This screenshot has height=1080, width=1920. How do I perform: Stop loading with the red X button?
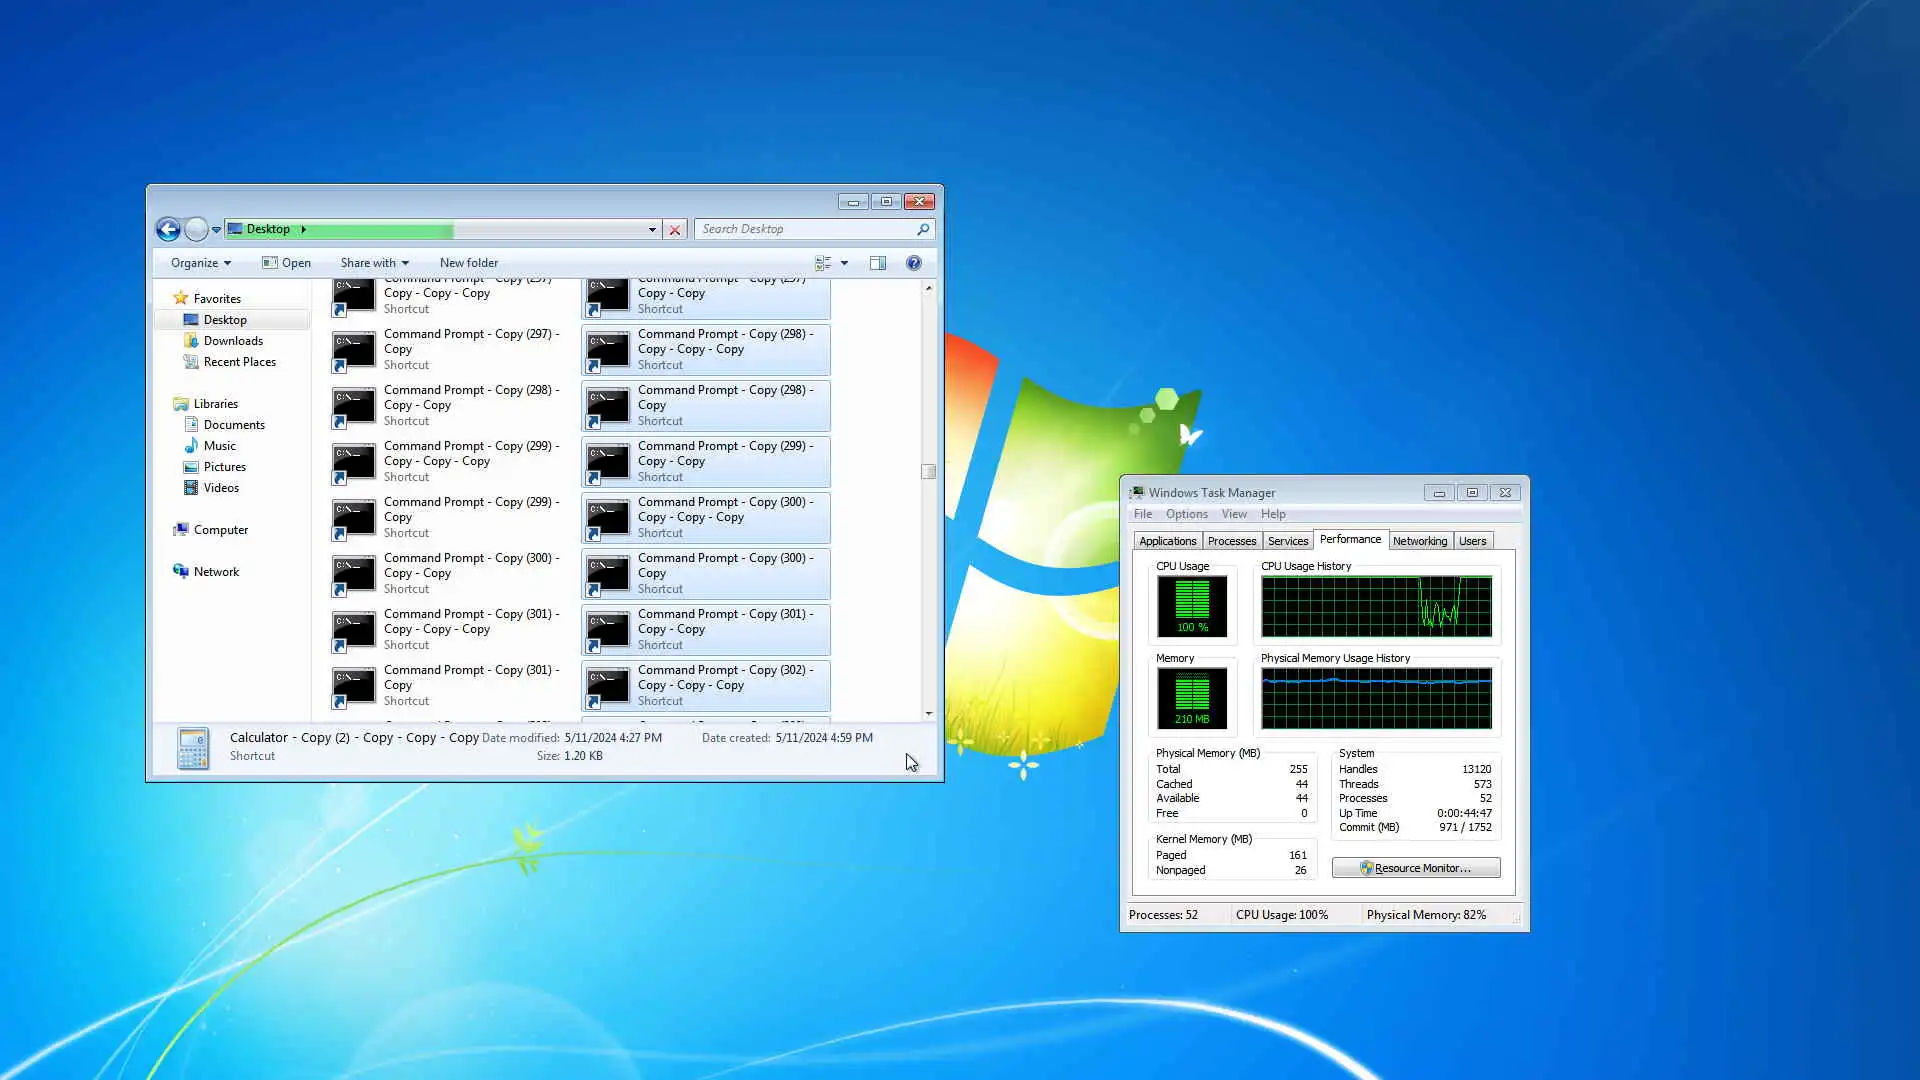[675, 230]
